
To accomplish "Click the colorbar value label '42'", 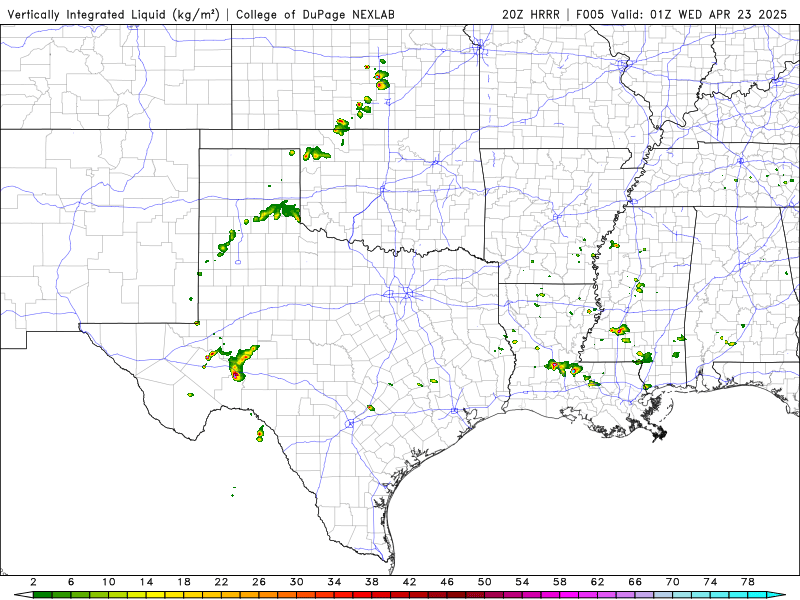I will (410, 582).
